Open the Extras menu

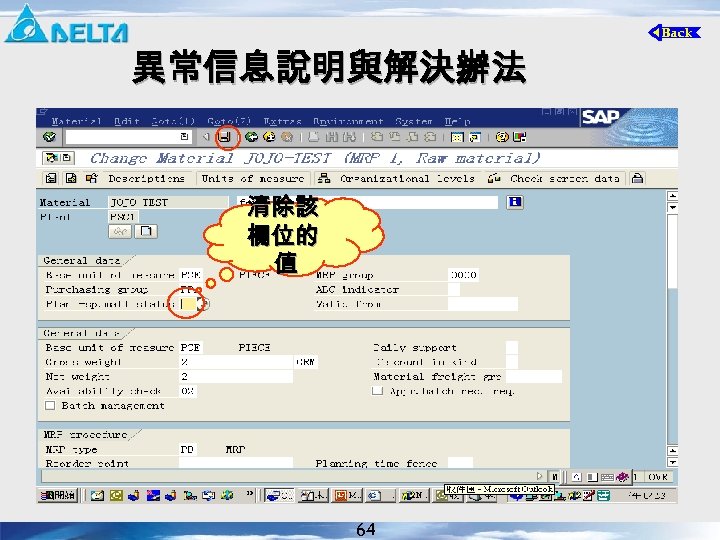click(x=282, y=121)
